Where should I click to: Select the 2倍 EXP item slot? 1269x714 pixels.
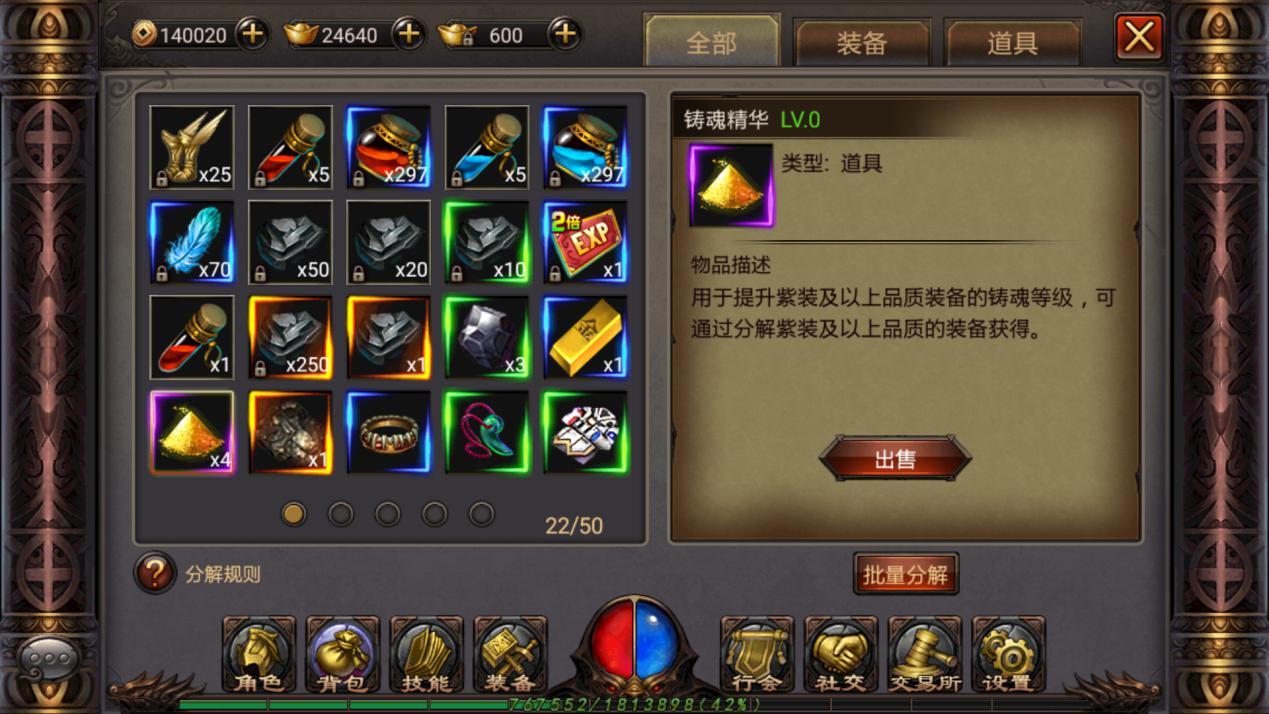pos(585,242)
